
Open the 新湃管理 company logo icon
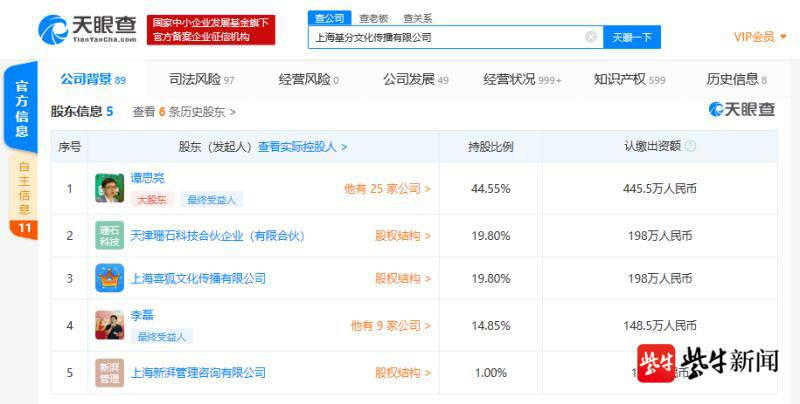[109, 373]
